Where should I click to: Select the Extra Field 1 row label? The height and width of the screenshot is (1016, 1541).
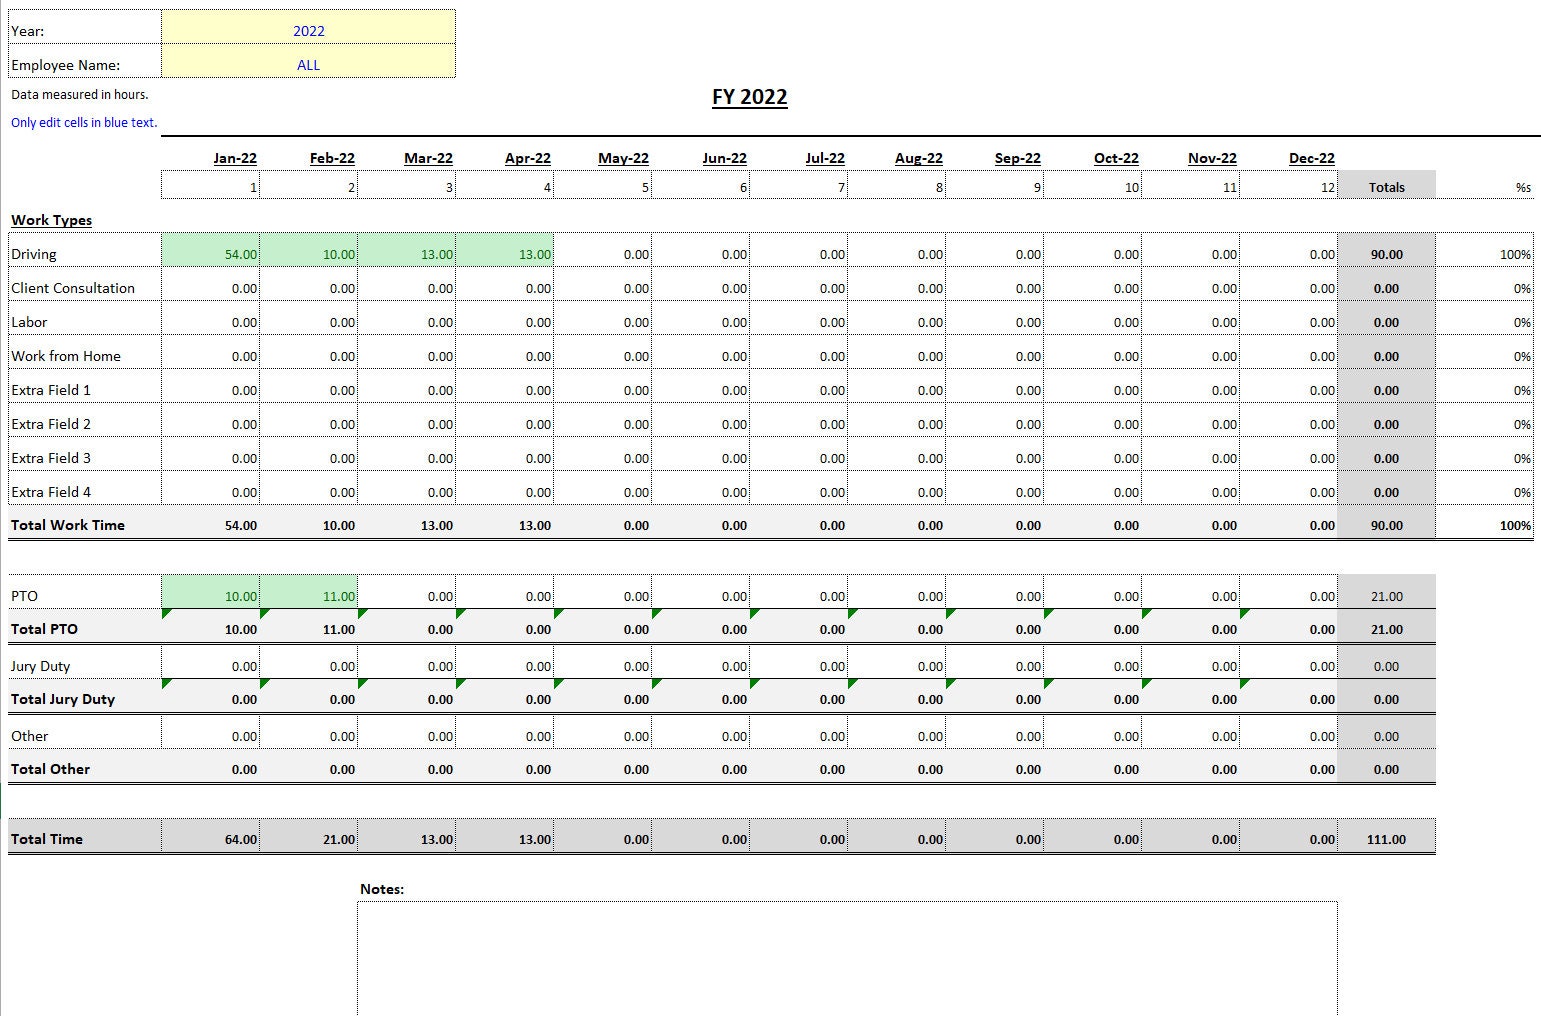tap(51, 390)
